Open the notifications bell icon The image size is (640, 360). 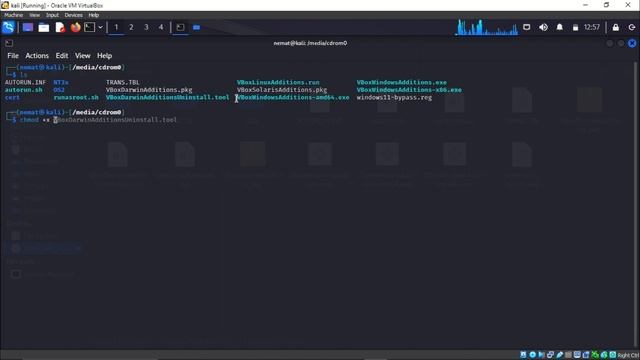[560, 27]
